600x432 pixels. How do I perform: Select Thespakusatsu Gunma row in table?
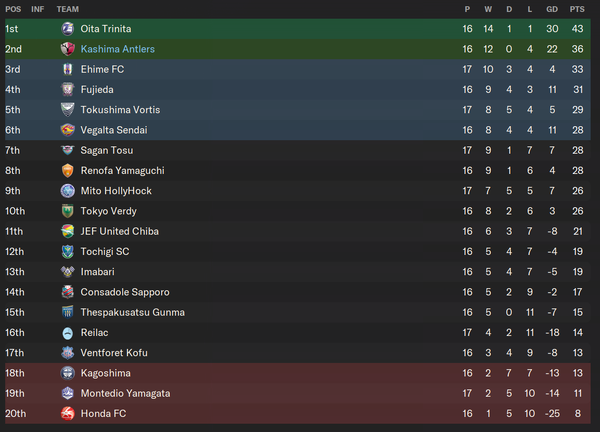point(298,313)
